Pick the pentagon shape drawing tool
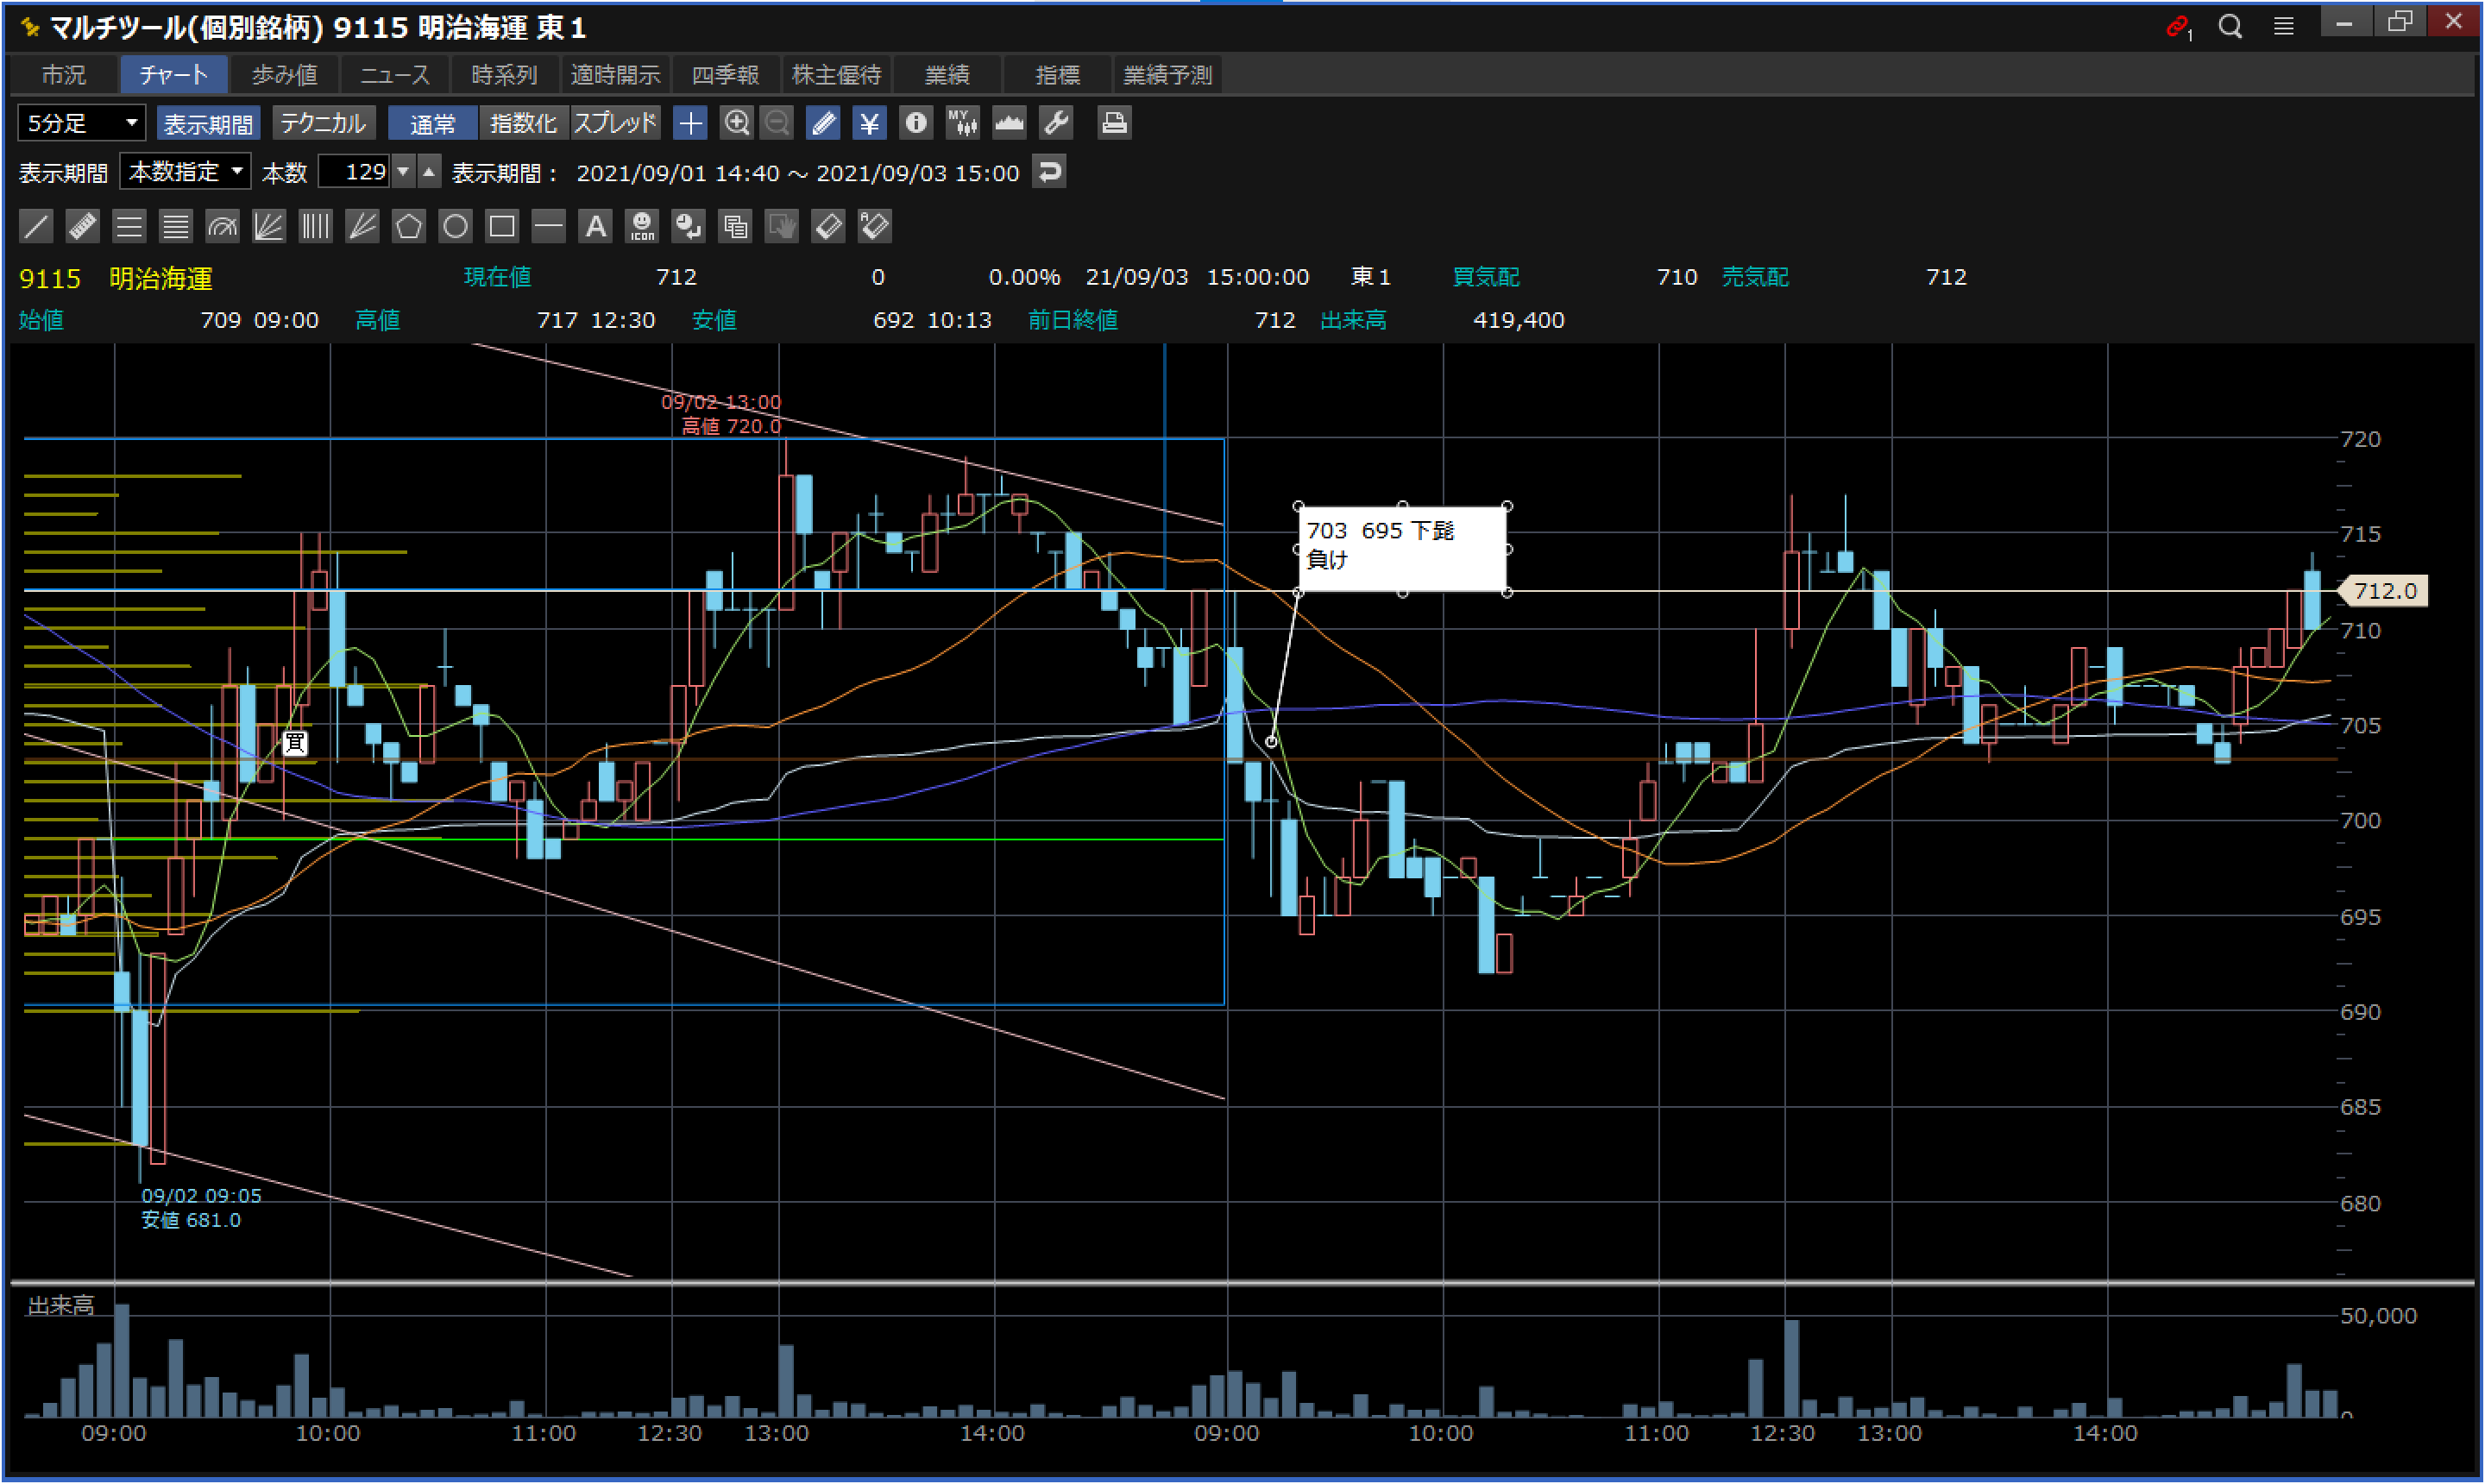 click(408, 226)
